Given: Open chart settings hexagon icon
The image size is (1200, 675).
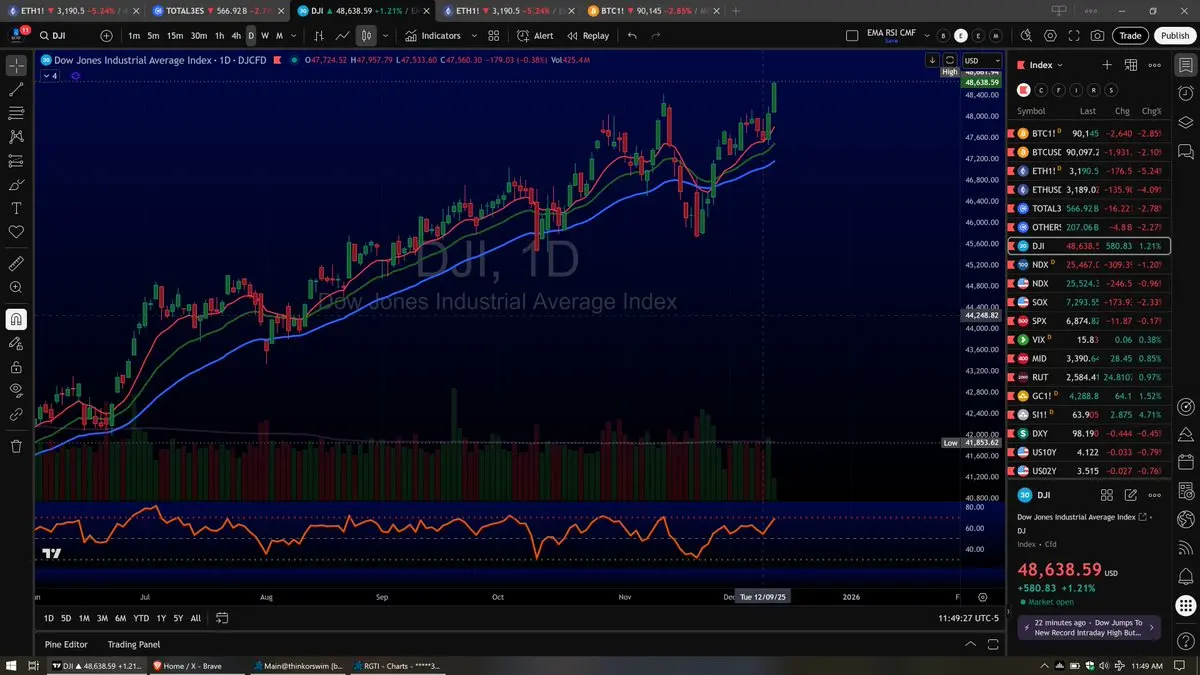Looking at the screenshot, I should point(1050,35).
